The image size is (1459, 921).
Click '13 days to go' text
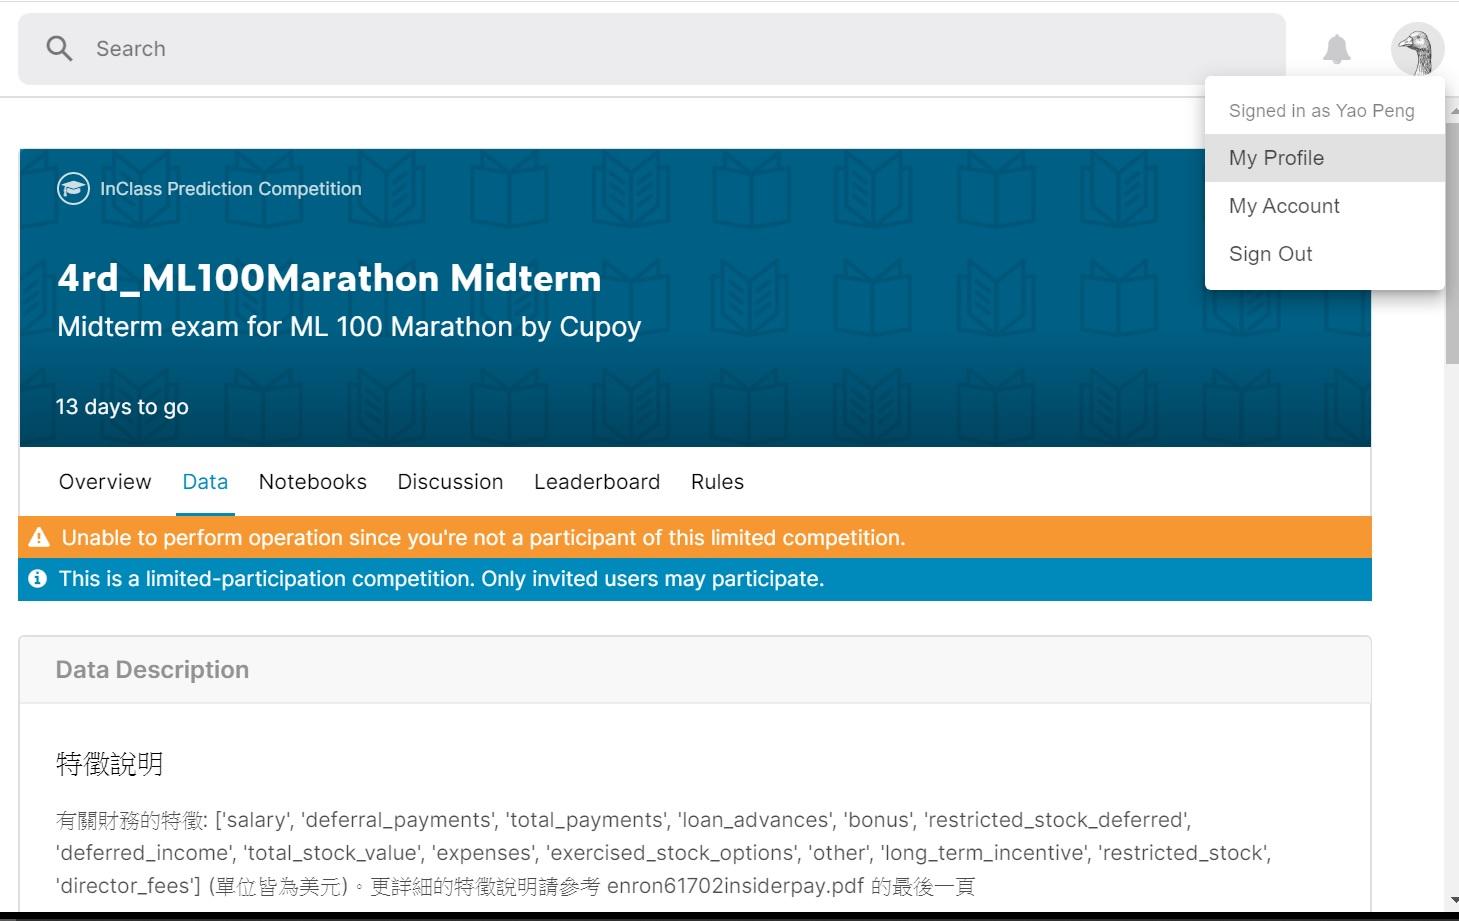point(122,407)
